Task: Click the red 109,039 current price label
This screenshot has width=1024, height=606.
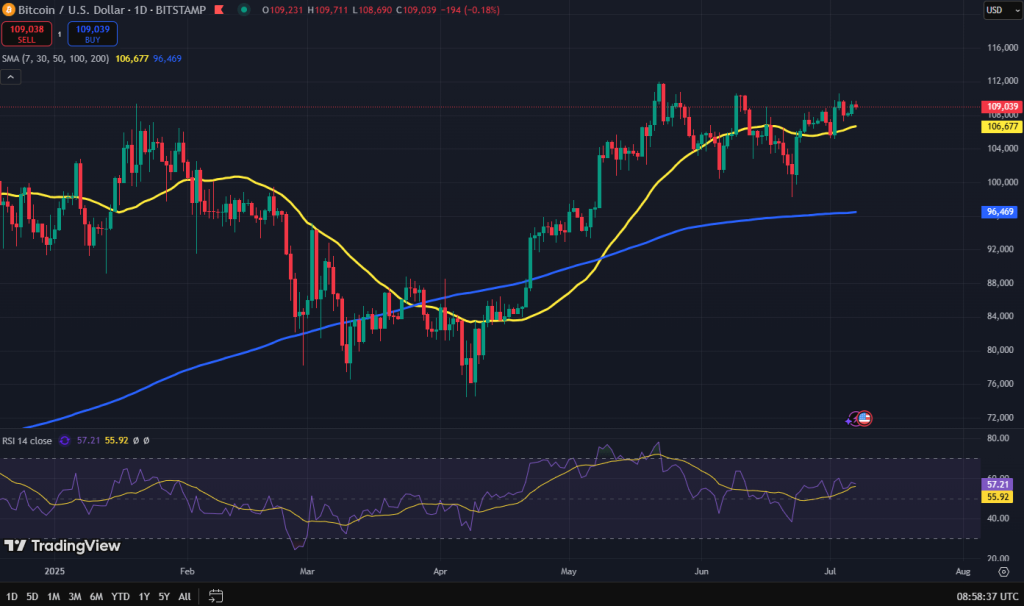Action: 1002,106
